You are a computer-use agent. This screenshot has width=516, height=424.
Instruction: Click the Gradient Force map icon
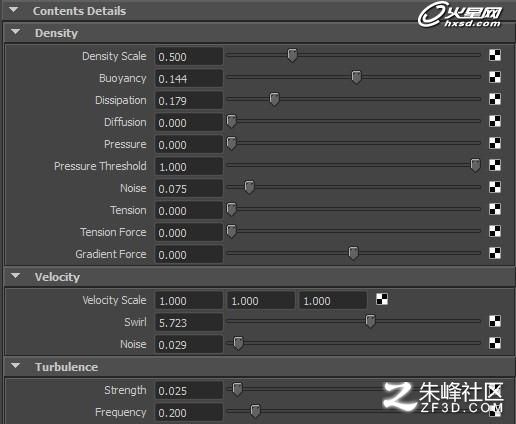(x=495, y=253)
